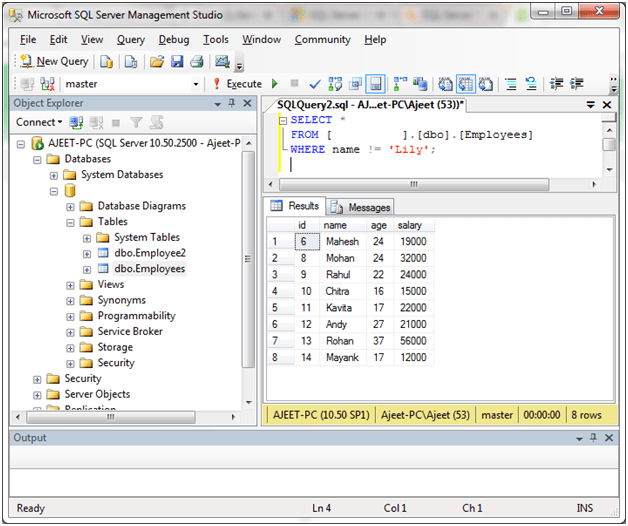The image size is (628, 526).
Task: Click the green Debug play icon
Action: point(275,84)
